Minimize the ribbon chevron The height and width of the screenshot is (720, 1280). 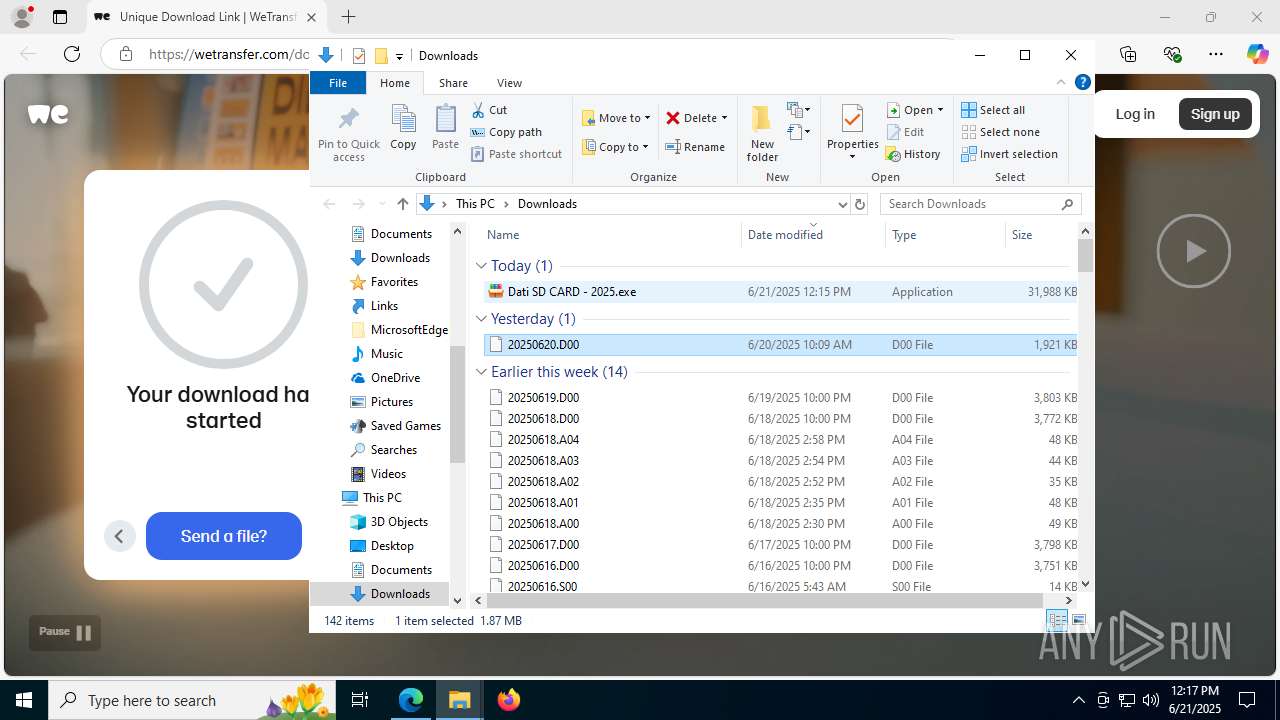point(1061,83)
